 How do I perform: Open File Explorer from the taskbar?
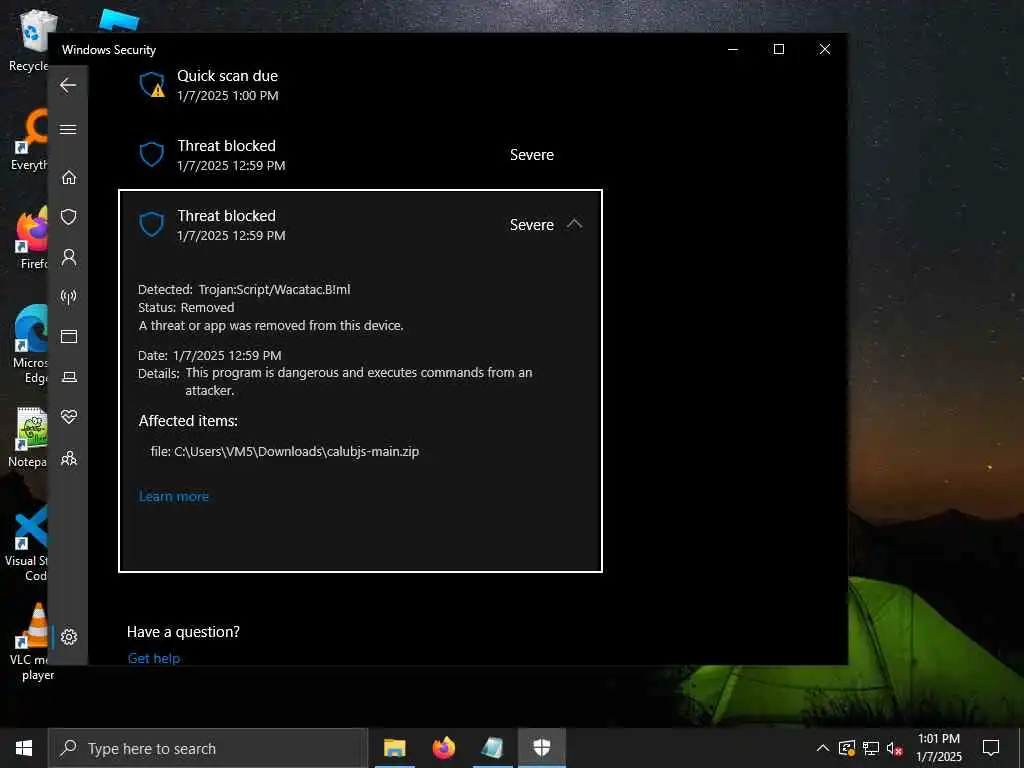394,748
